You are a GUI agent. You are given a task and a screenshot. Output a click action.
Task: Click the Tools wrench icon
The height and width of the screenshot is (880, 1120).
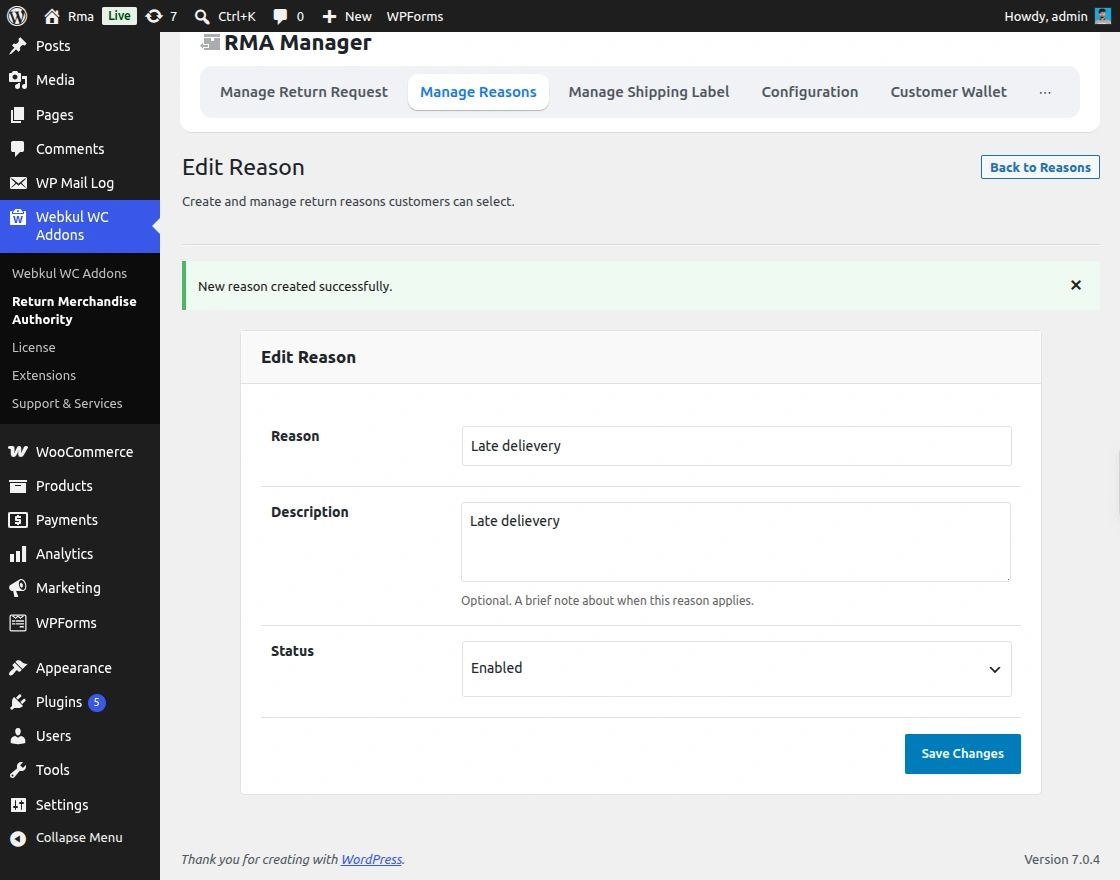[18, 770]
